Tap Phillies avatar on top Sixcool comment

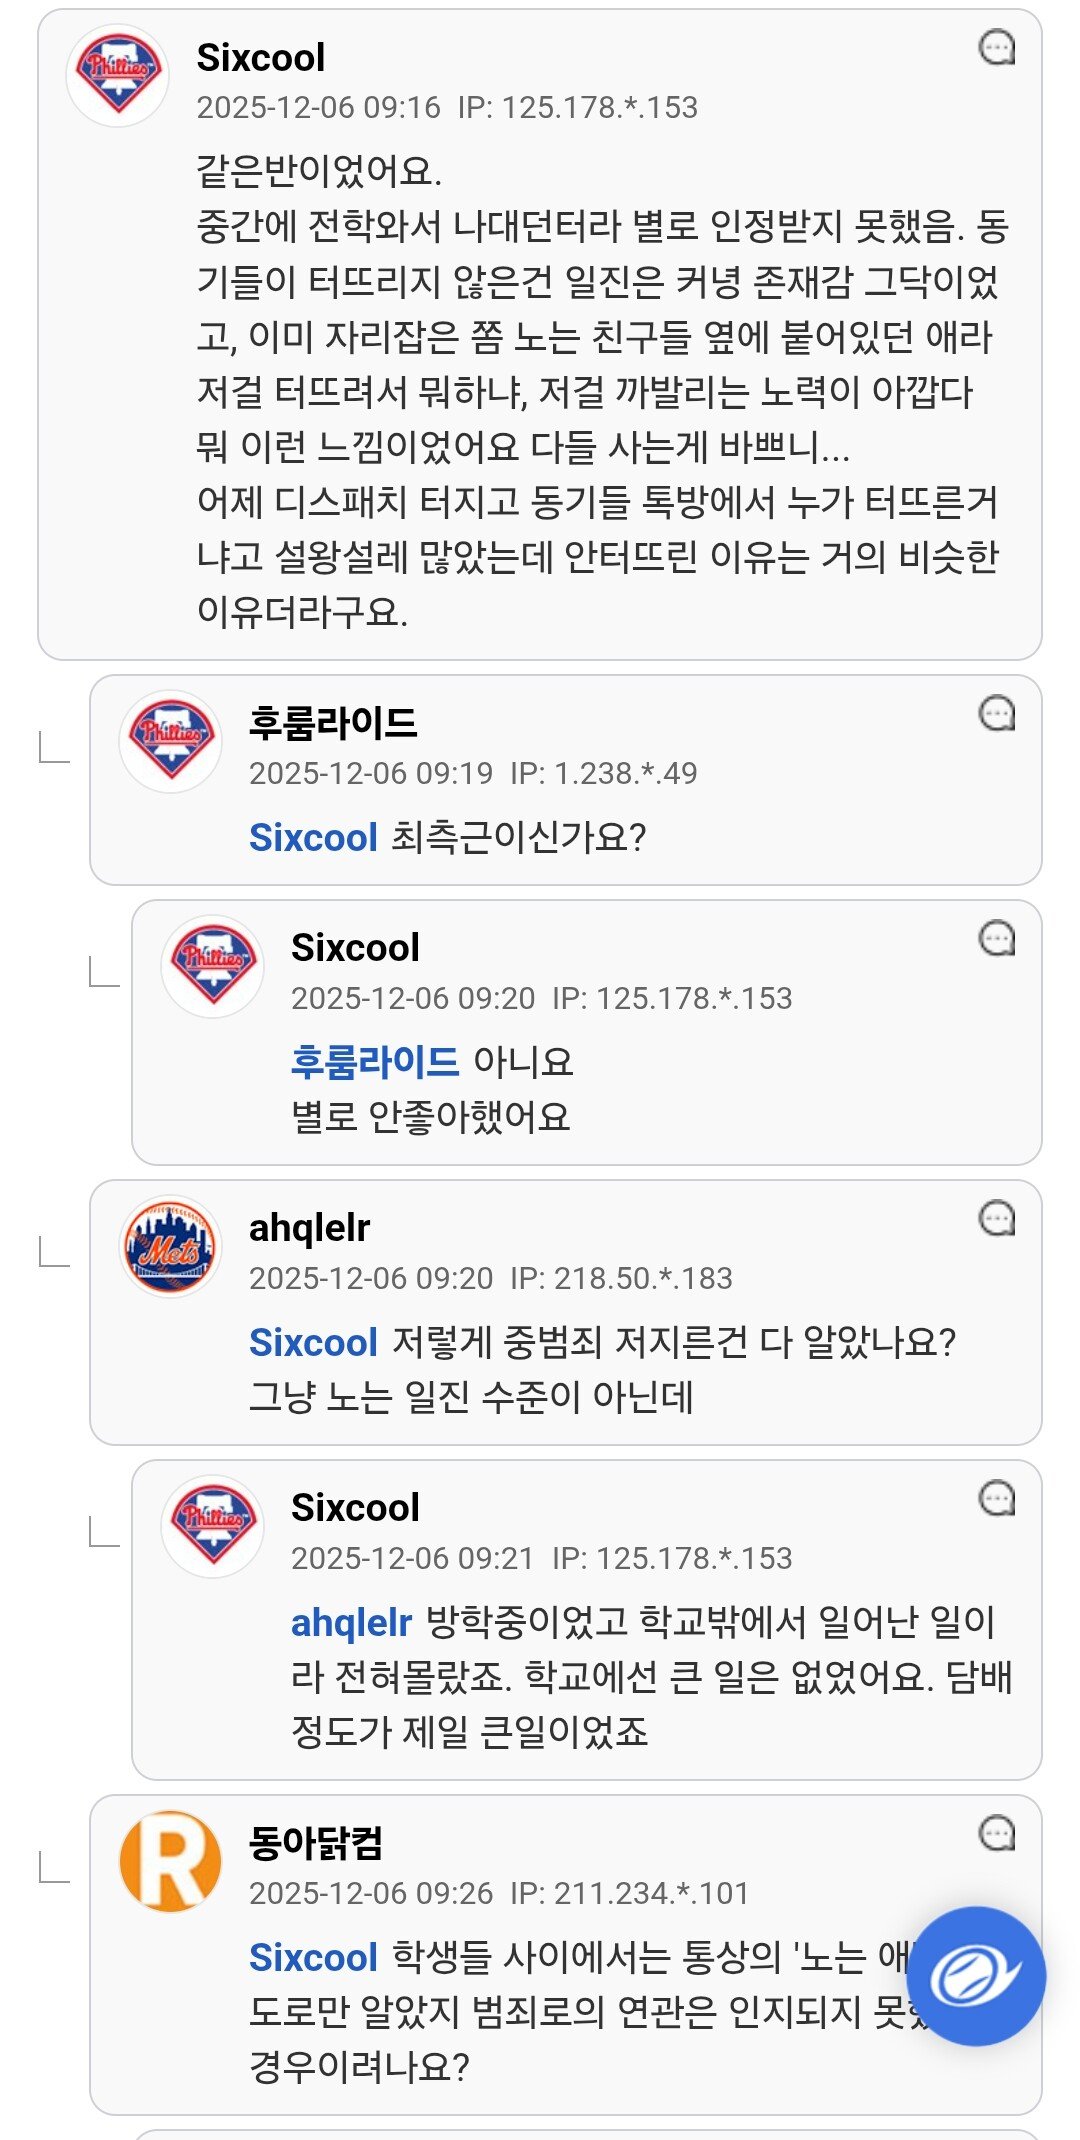[118, 75]
